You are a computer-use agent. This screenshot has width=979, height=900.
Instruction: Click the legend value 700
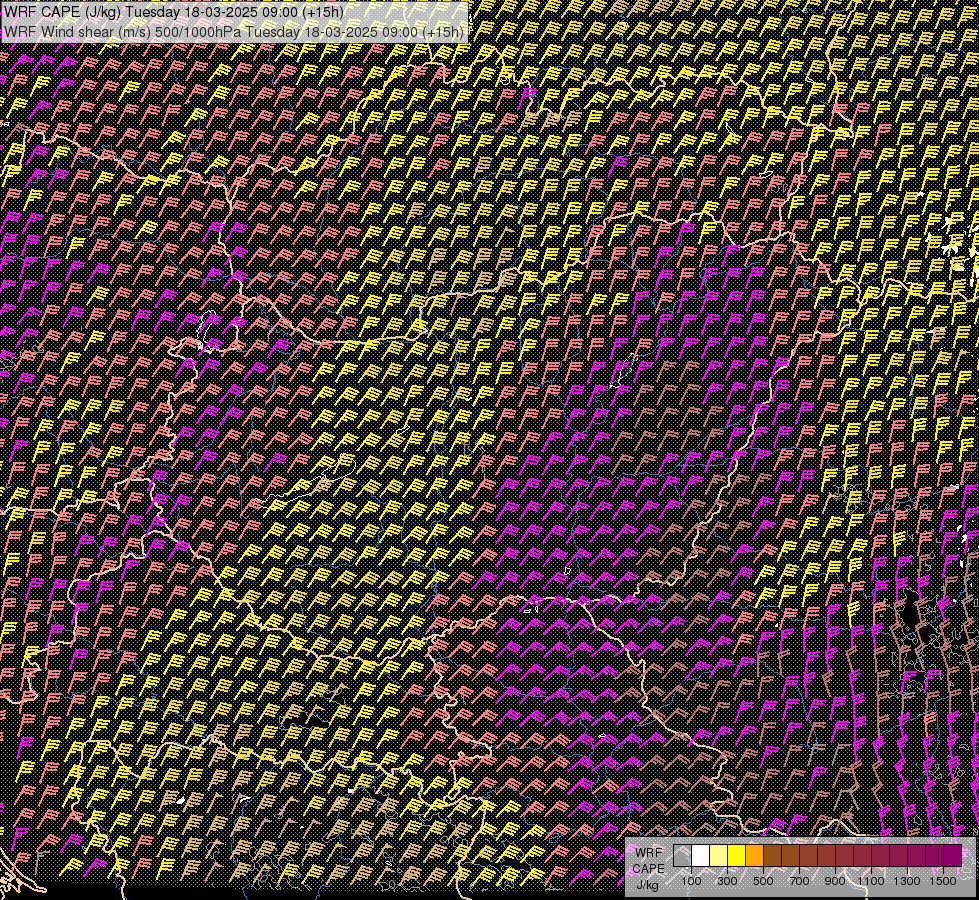tap(799, 881)
